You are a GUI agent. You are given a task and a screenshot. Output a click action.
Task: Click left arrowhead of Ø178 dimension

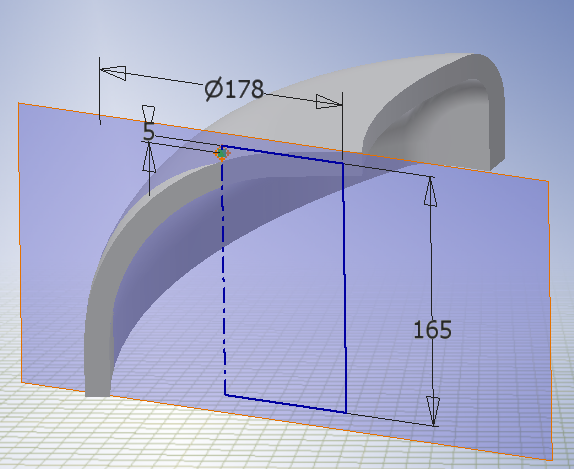(x=113, y=72)
